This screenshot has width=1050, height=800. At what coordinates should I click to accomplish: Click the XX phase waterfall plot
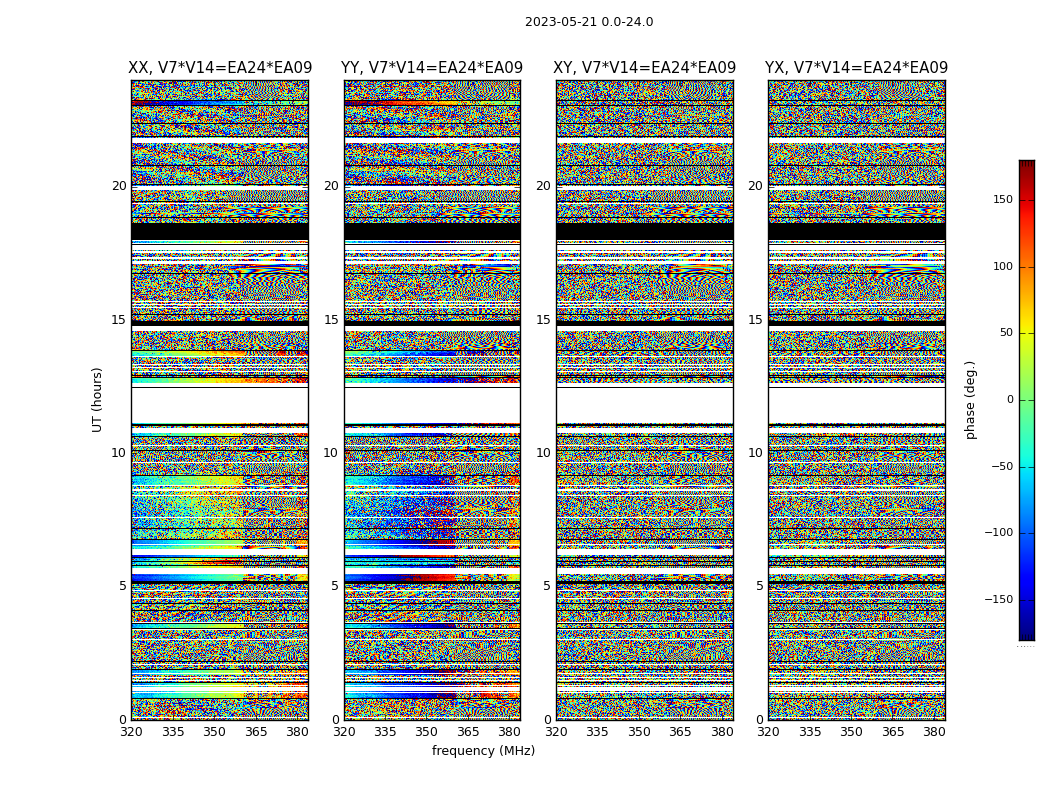tap(220, 400)
